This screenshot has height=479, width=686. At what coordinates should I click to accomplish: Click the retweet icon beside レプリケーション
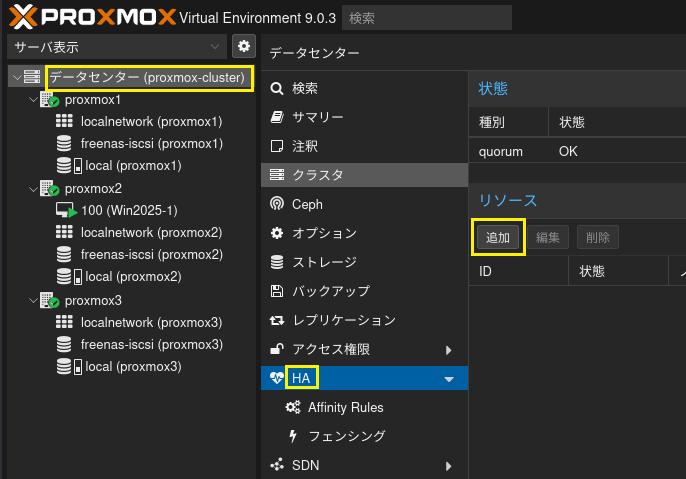(276, 321)
